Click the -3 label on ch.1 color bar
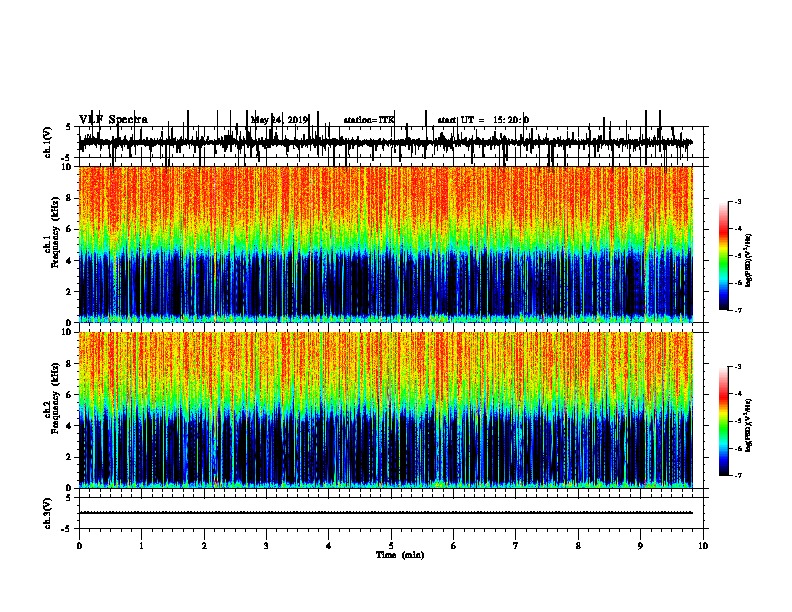 [738, 202]
